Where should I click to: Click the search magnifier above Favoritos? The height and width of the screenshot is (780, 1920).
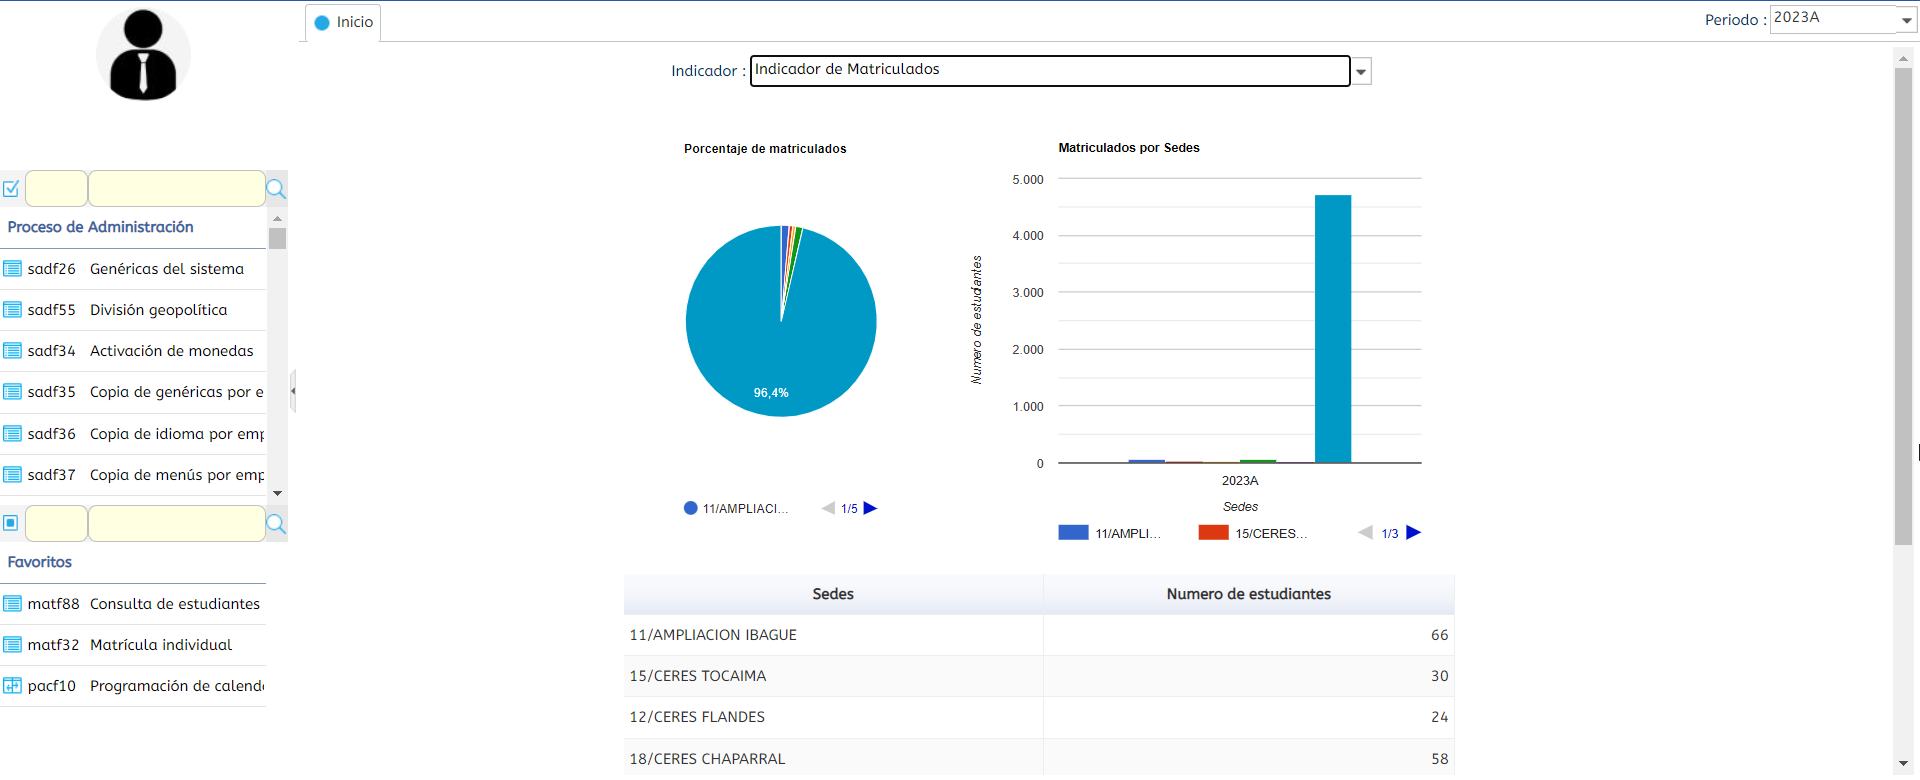(276, 524)
